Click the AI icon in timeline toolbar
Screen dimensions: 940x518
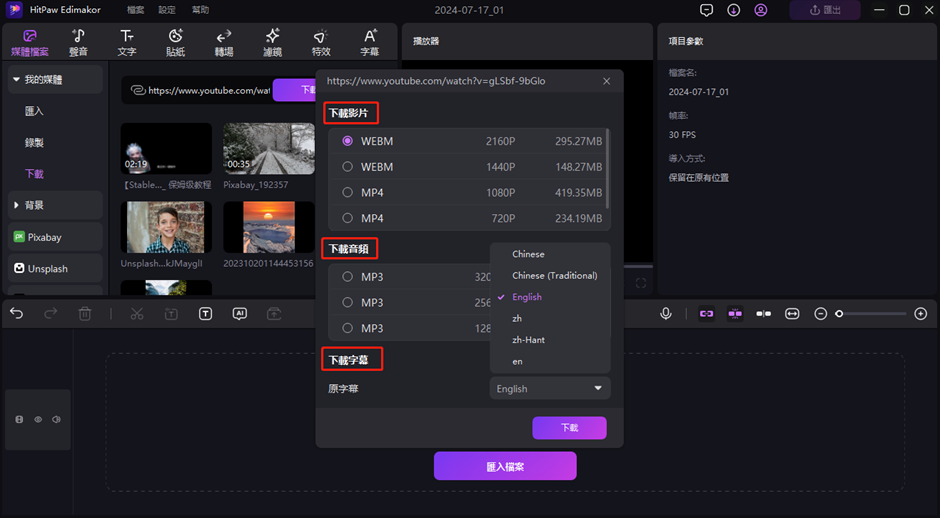240,314
